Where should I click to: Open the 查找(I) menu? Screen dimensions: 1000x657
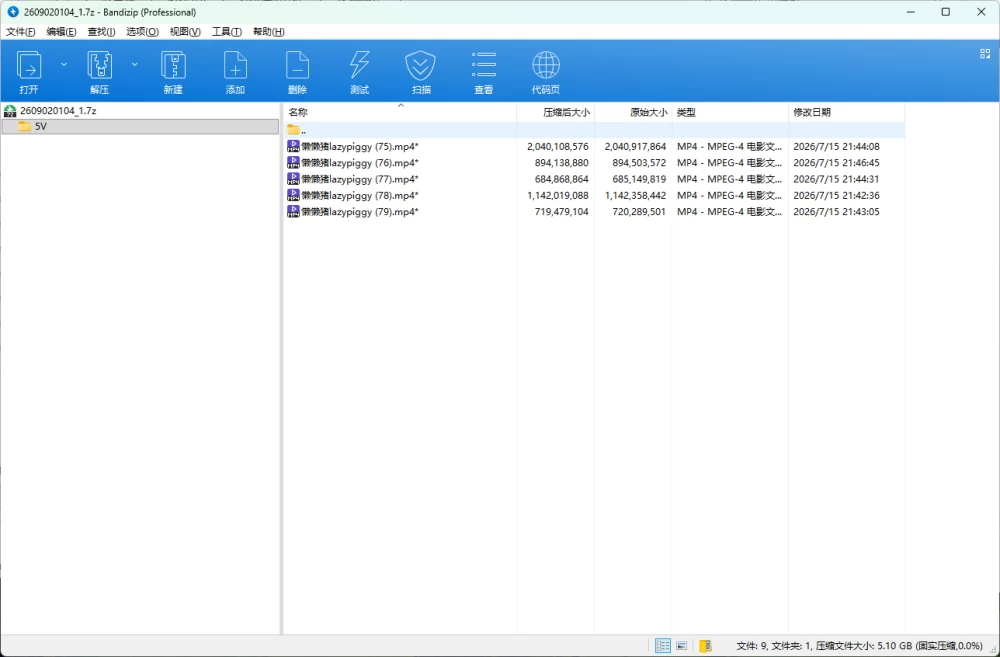(x=101, y=31)
